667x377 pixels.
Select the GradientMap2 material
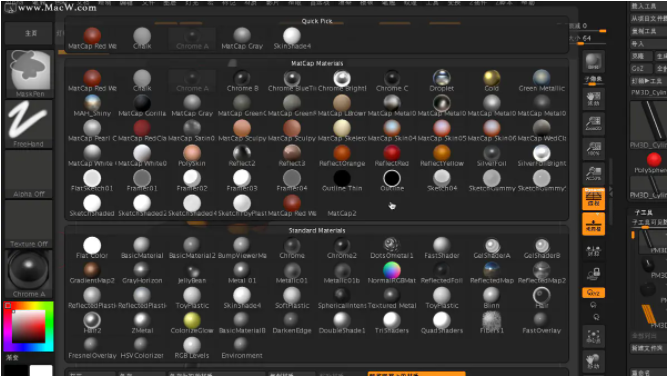[x=92, y=273]
